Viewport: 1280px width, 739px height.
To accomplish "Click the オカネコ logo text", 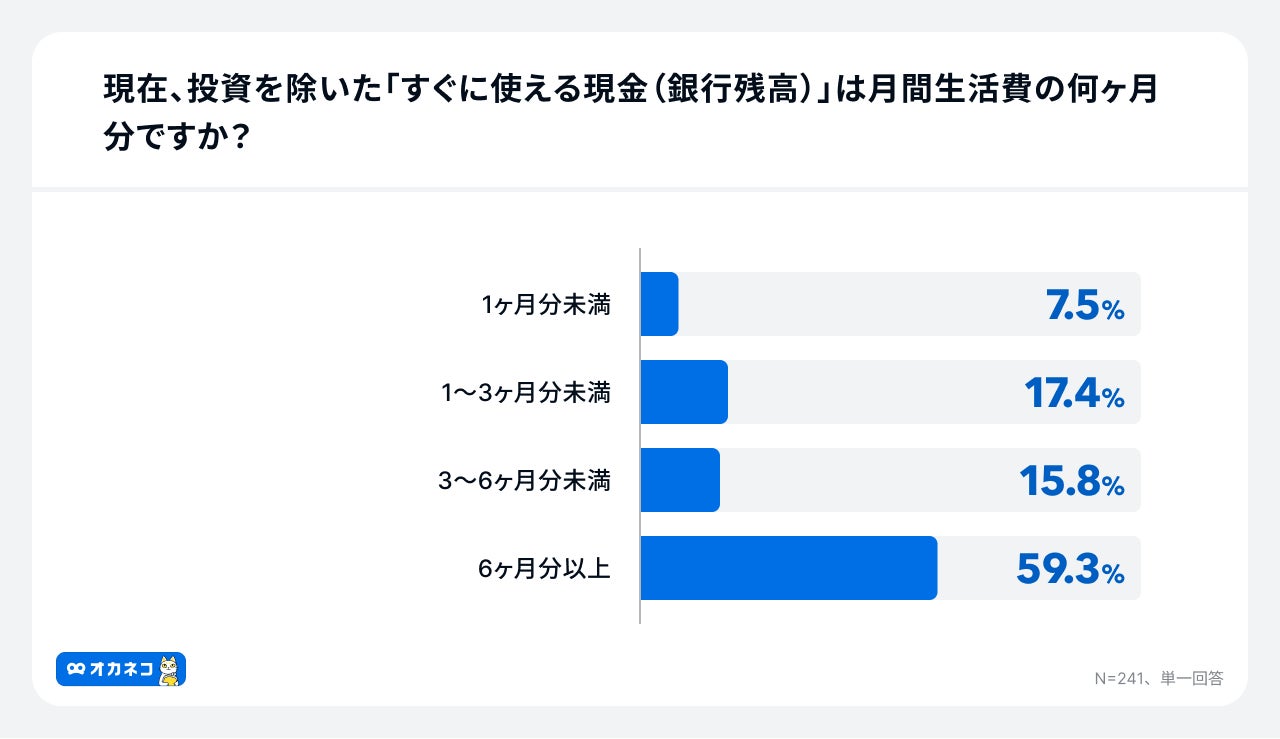I will [120, 669].
